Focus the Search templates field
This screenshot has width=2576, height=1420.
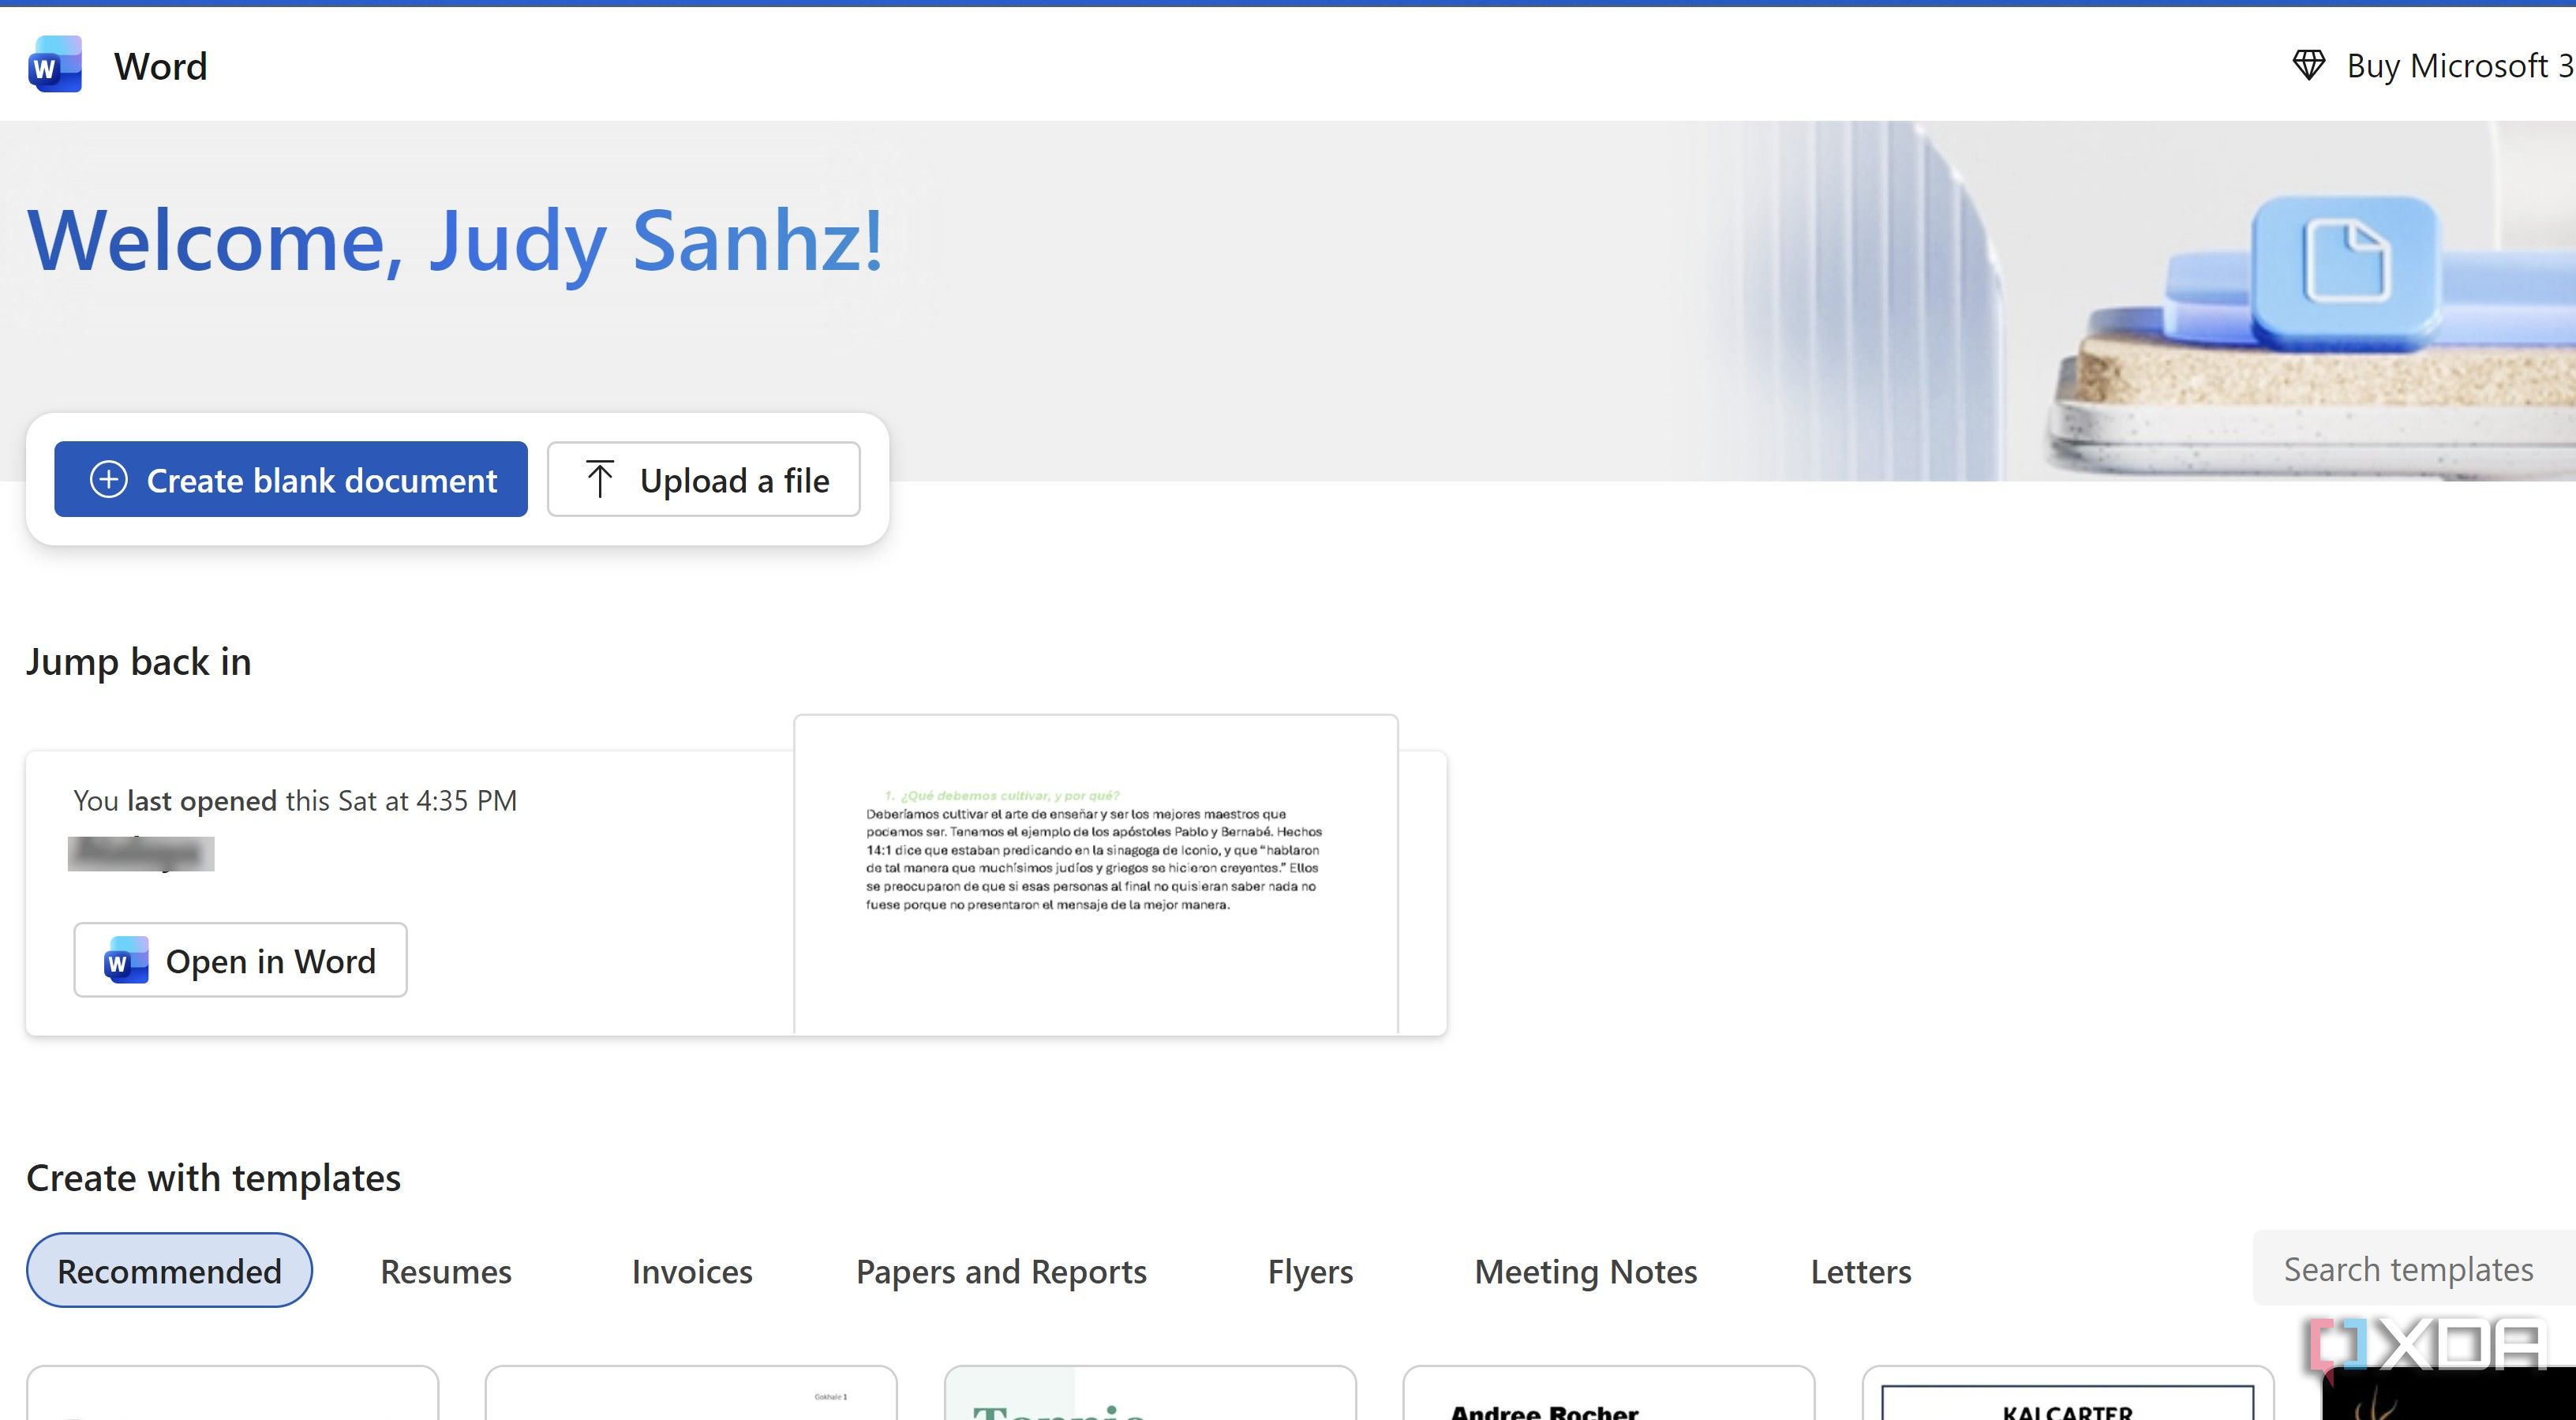point(2414,1269)
